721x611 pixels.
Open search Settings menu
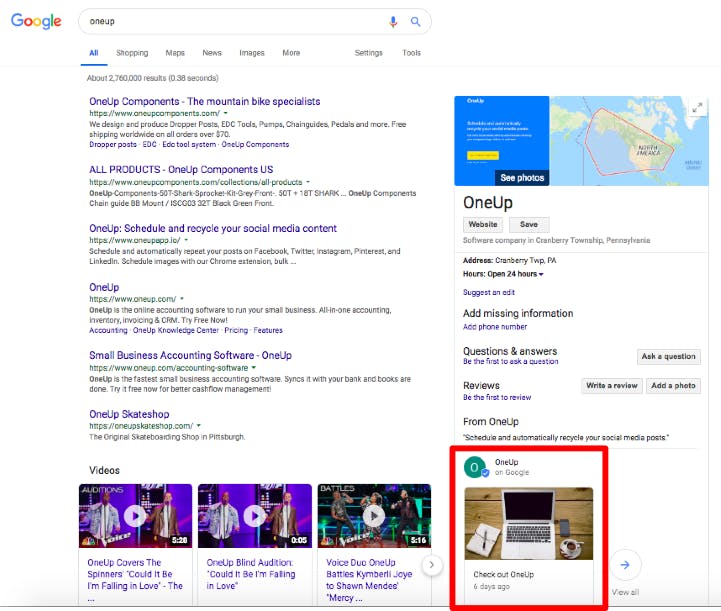tap(368, 53)
